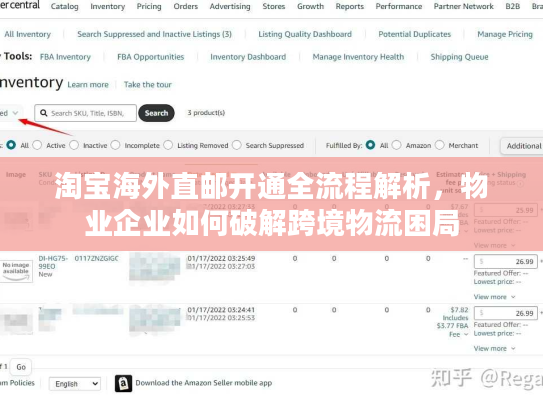The width and height of the screenshot is (543, 408).
Task: Expand the '$3.77 FBA Fee' chevron
Action: pos(466,334)
